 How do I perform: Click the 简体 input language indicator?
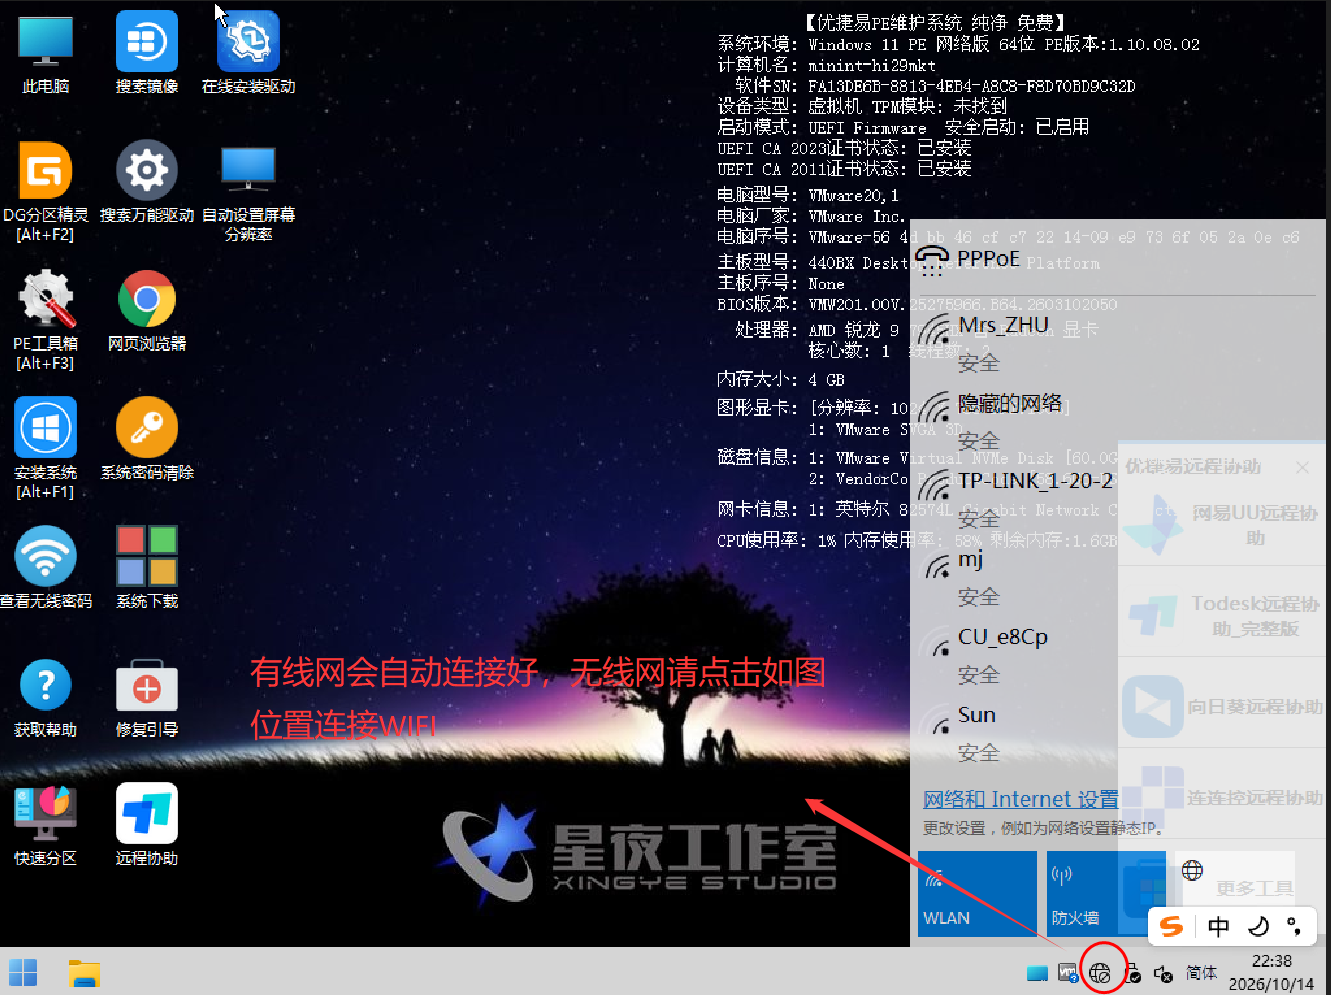[x=1201, y=973]
